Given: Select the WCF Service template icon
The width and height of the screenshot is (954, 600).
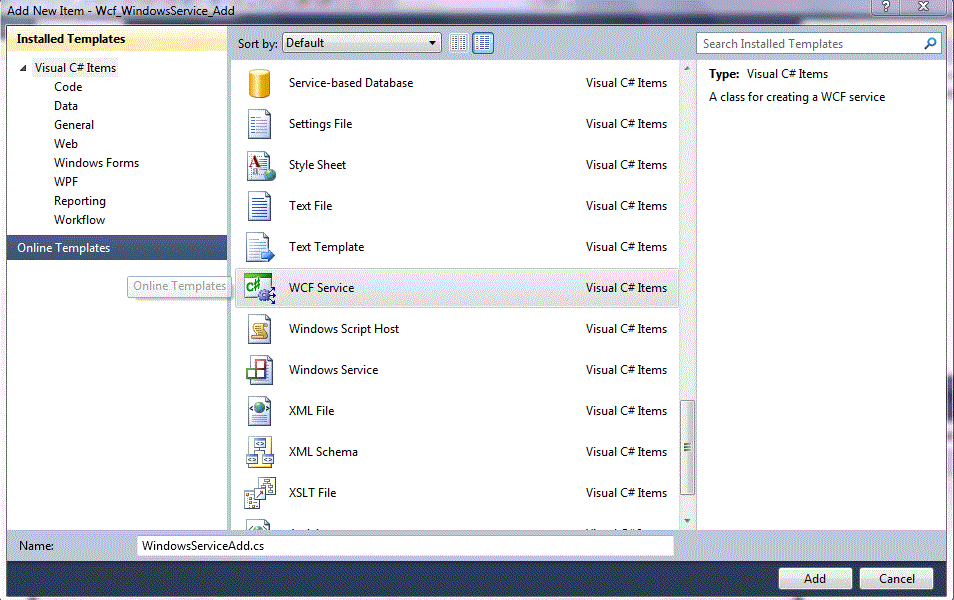Looking at the screenshot, I should click(x=259, y=287).
